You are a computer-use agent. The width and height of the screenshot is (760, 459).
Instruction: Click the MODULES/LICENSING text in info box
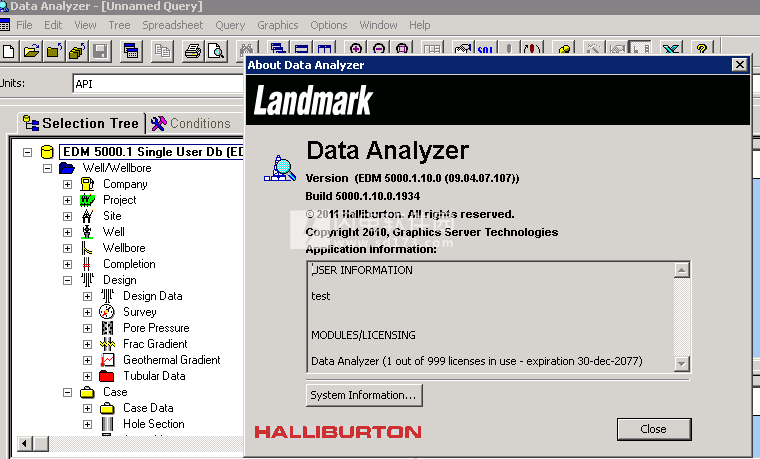363,335
